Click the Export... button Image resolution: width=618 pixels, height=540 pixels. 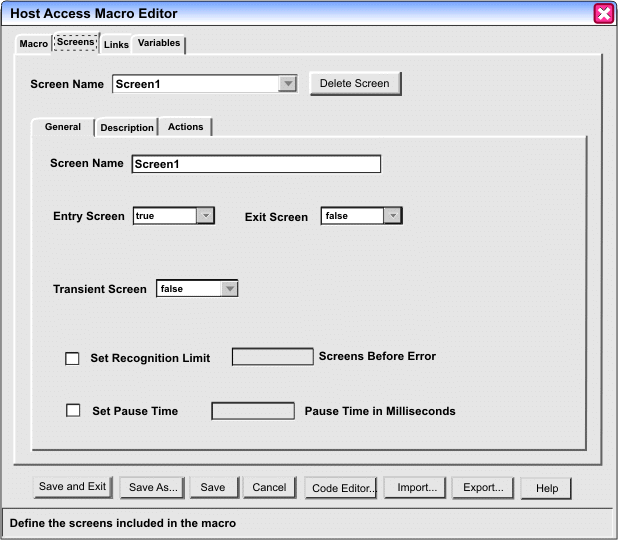483,488
